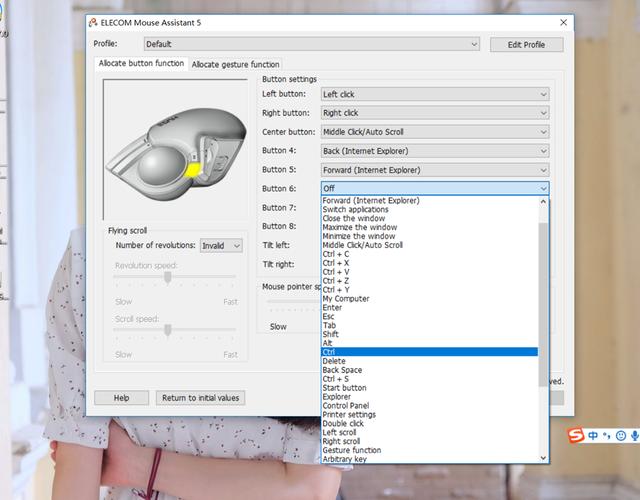The height and width of the screenshot is (500, 640).
Task: Select Ctrl + V from the list
Action: coord(430,272)
